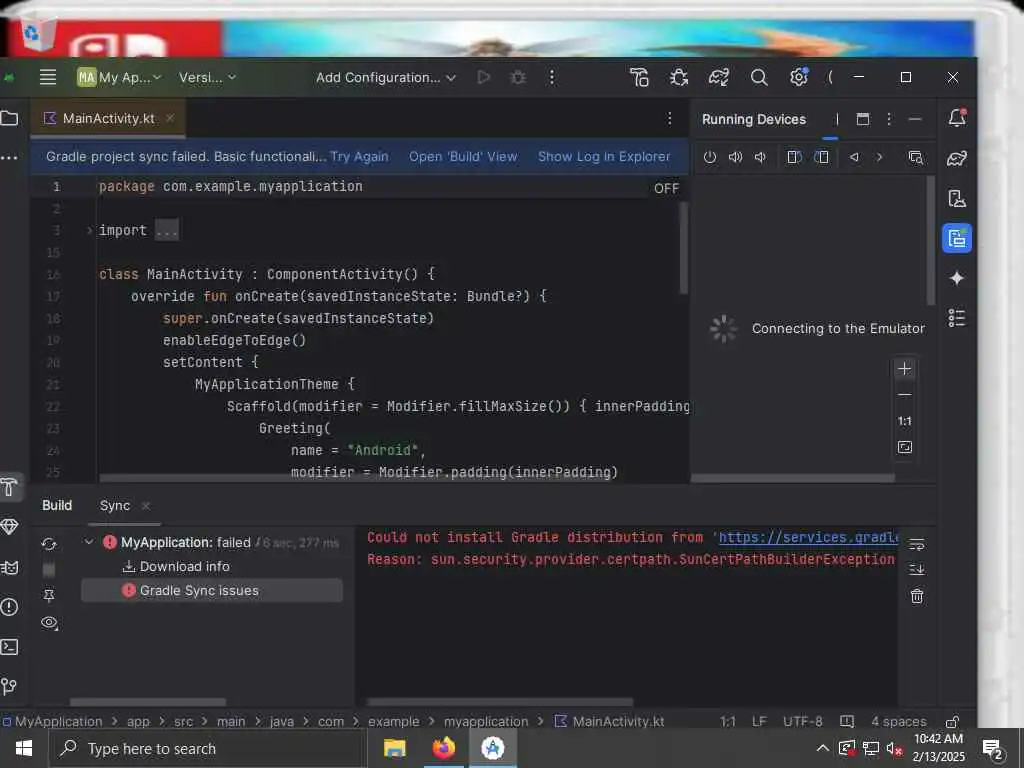Image resolution: width=1024 pixels, height=768 pixels.
Task: Set emulator zoom to 1:1
Action: coord(904,421)
